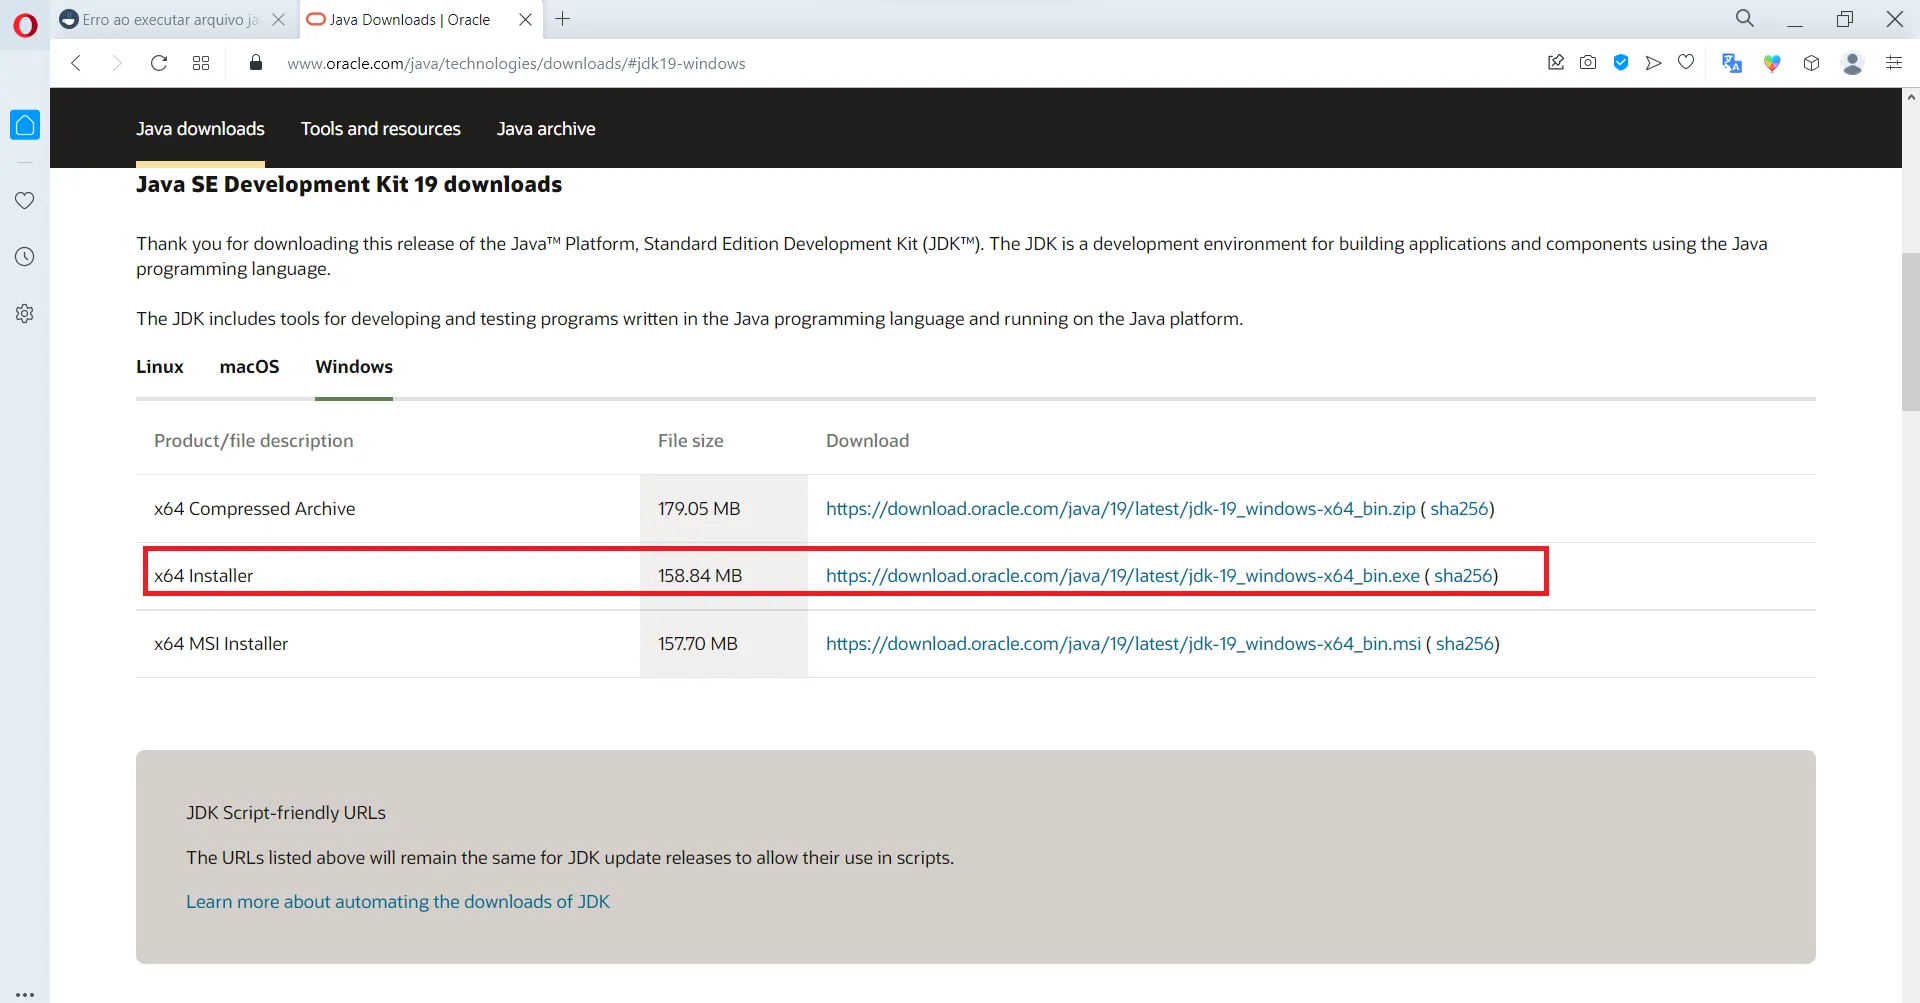Open the Opera sidebar home icon
Viewport: 1920px width, 1003px height.
point(25,125)
